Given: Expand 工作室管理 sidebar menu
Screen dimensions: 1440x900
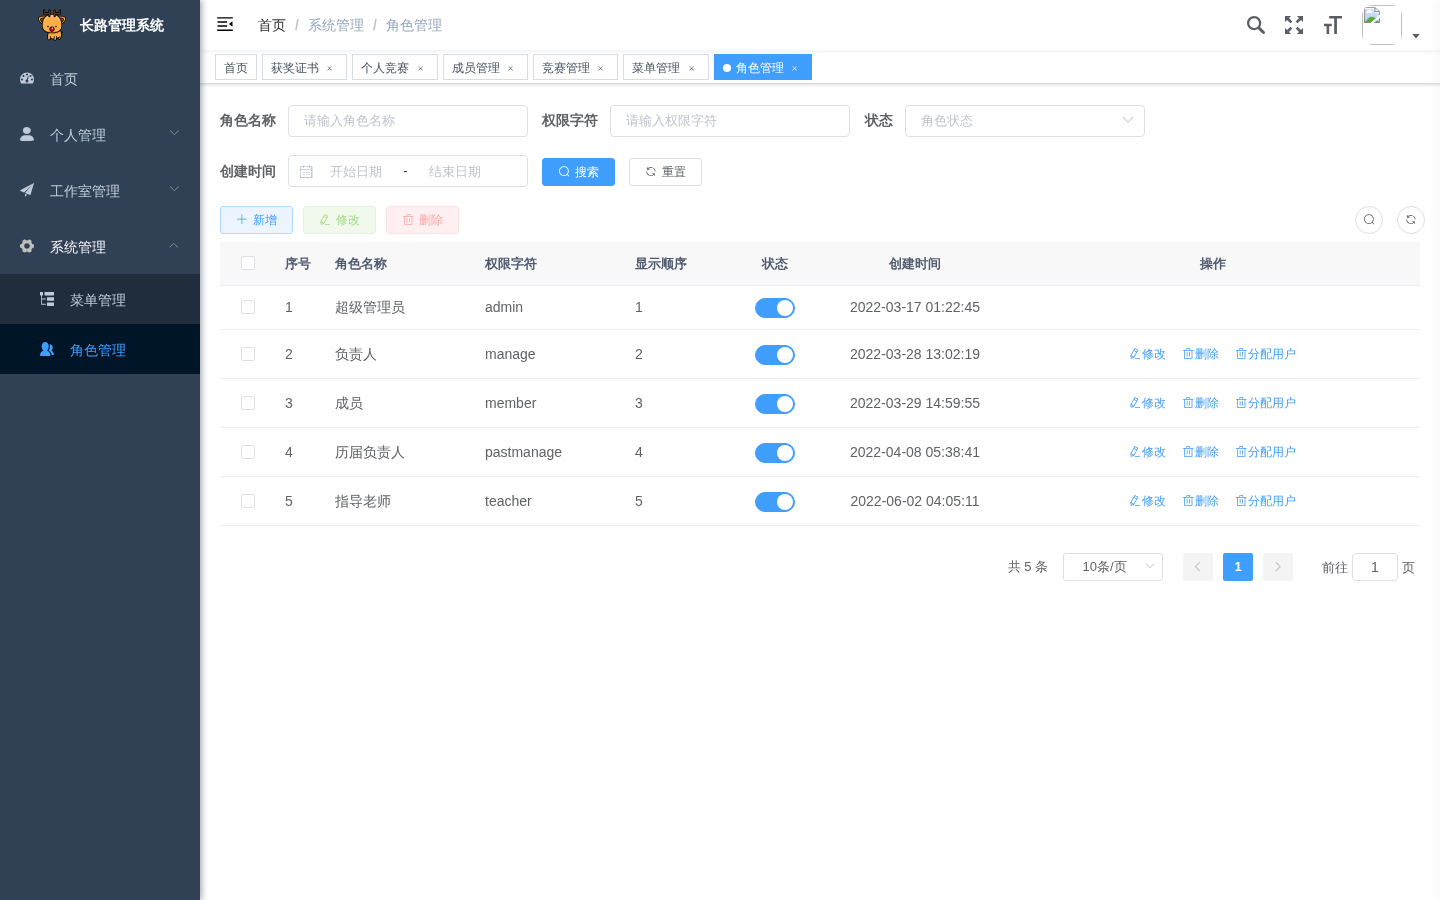Looking at the screenshot, I should (x=100, y=190).
